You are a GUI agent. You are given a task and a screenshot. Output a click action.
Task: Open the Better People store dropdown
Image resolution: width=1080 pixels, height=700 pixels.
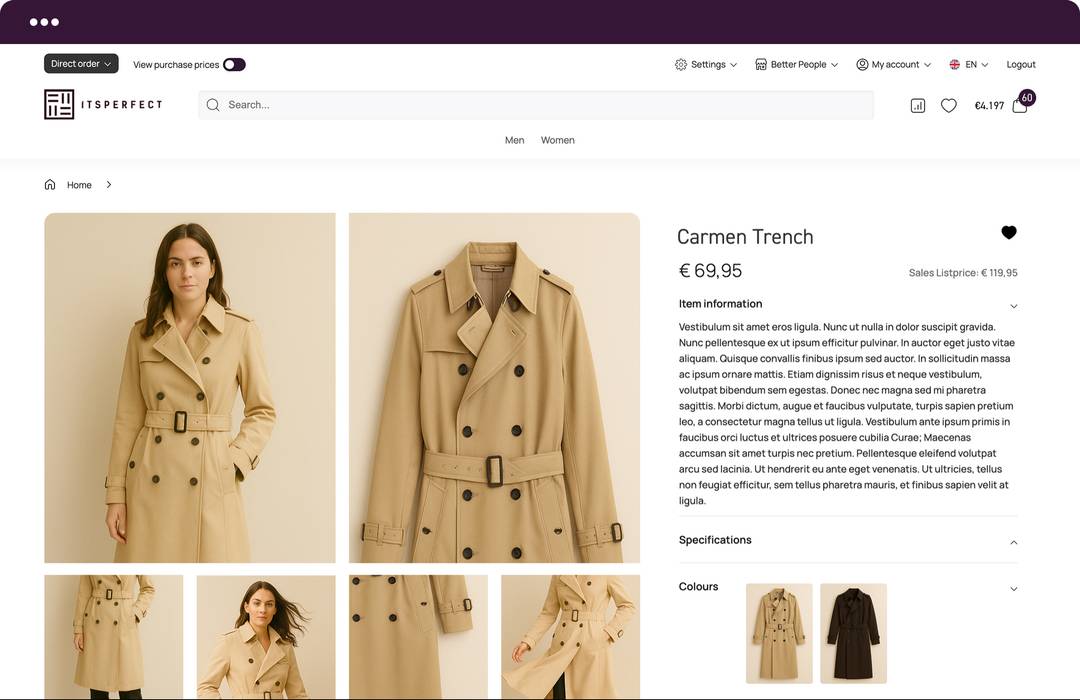coord(796,64)
